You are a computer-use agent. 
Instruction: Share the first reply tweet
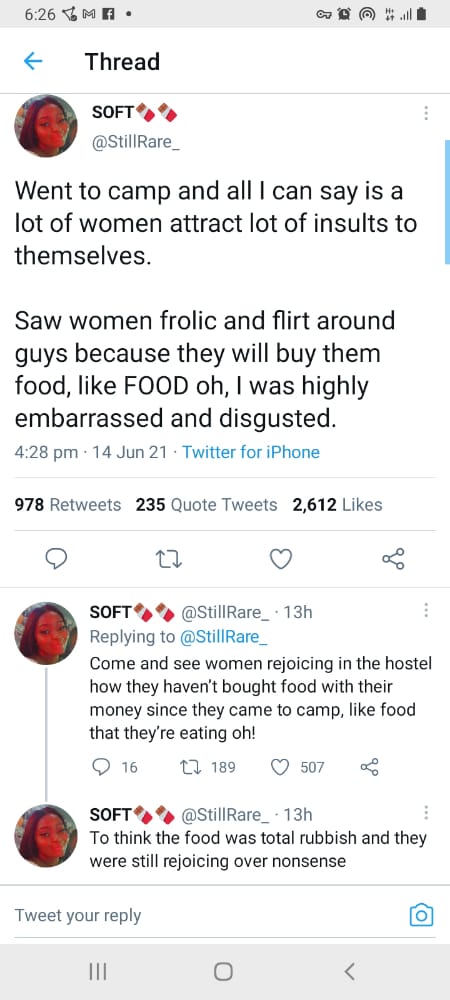pyautogui.click(x=370, y=767)
